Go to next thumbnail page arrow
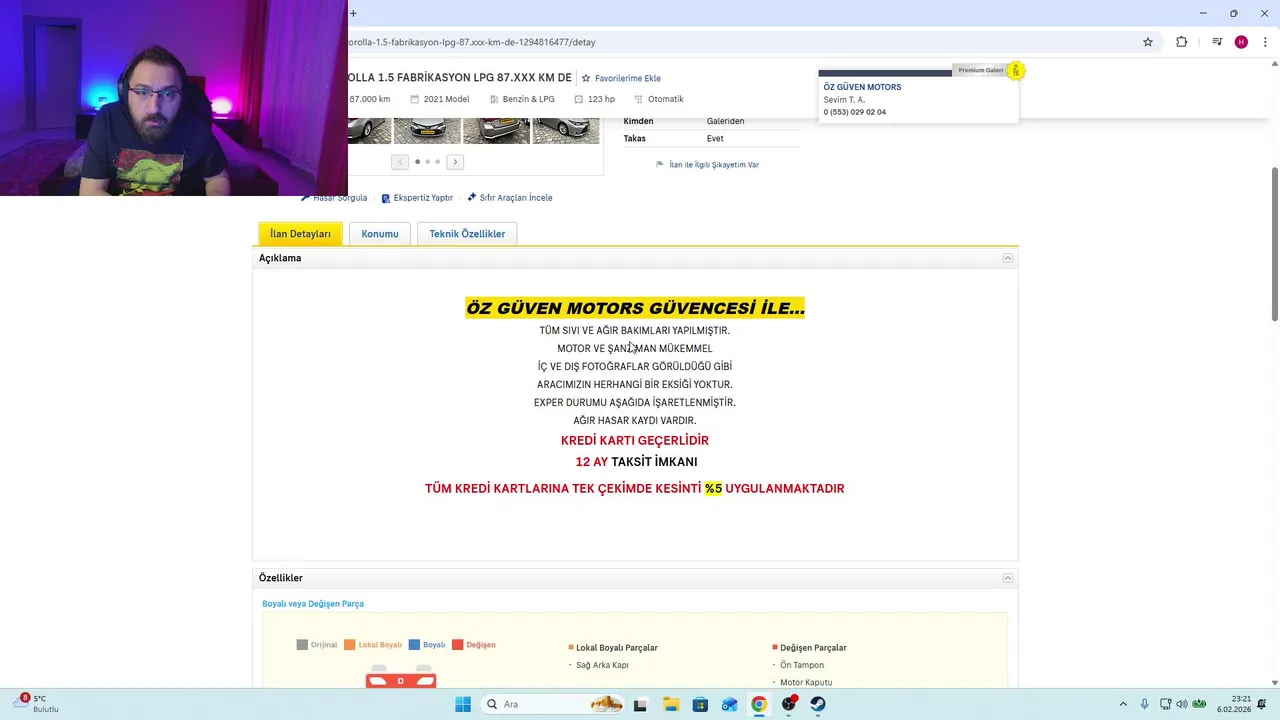This screenshot has width=1280, height=720. click(455, 162)
